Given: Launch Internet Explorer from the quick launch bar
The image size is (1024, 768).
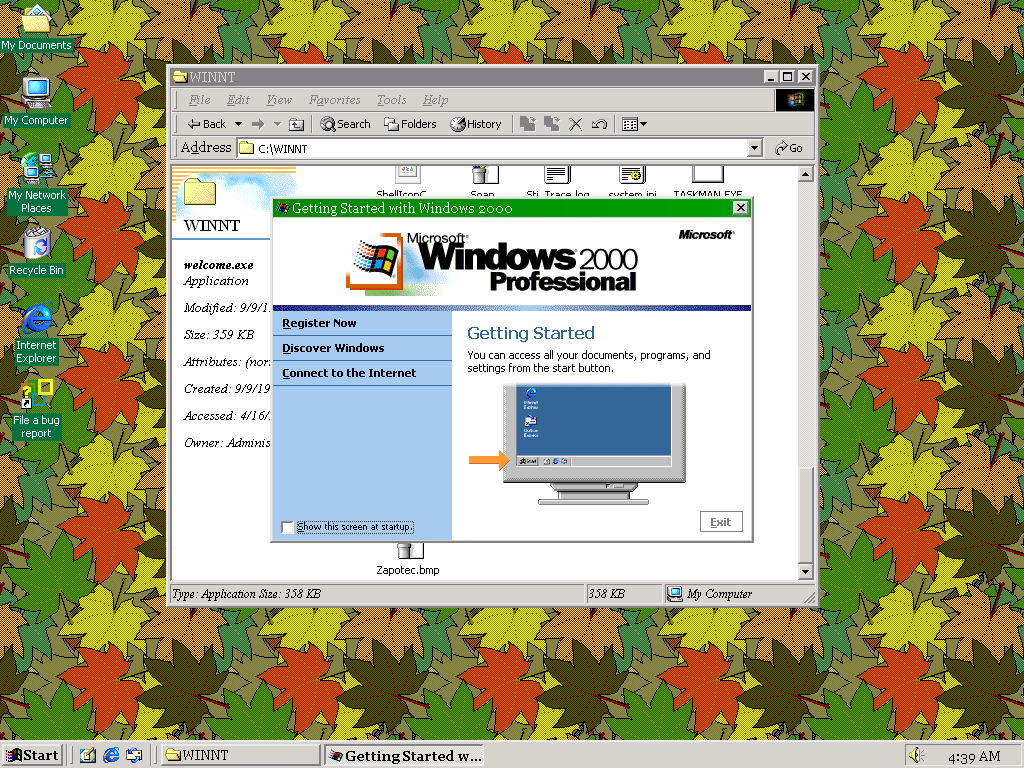Looking at the screenshot, I should (111, 756).
